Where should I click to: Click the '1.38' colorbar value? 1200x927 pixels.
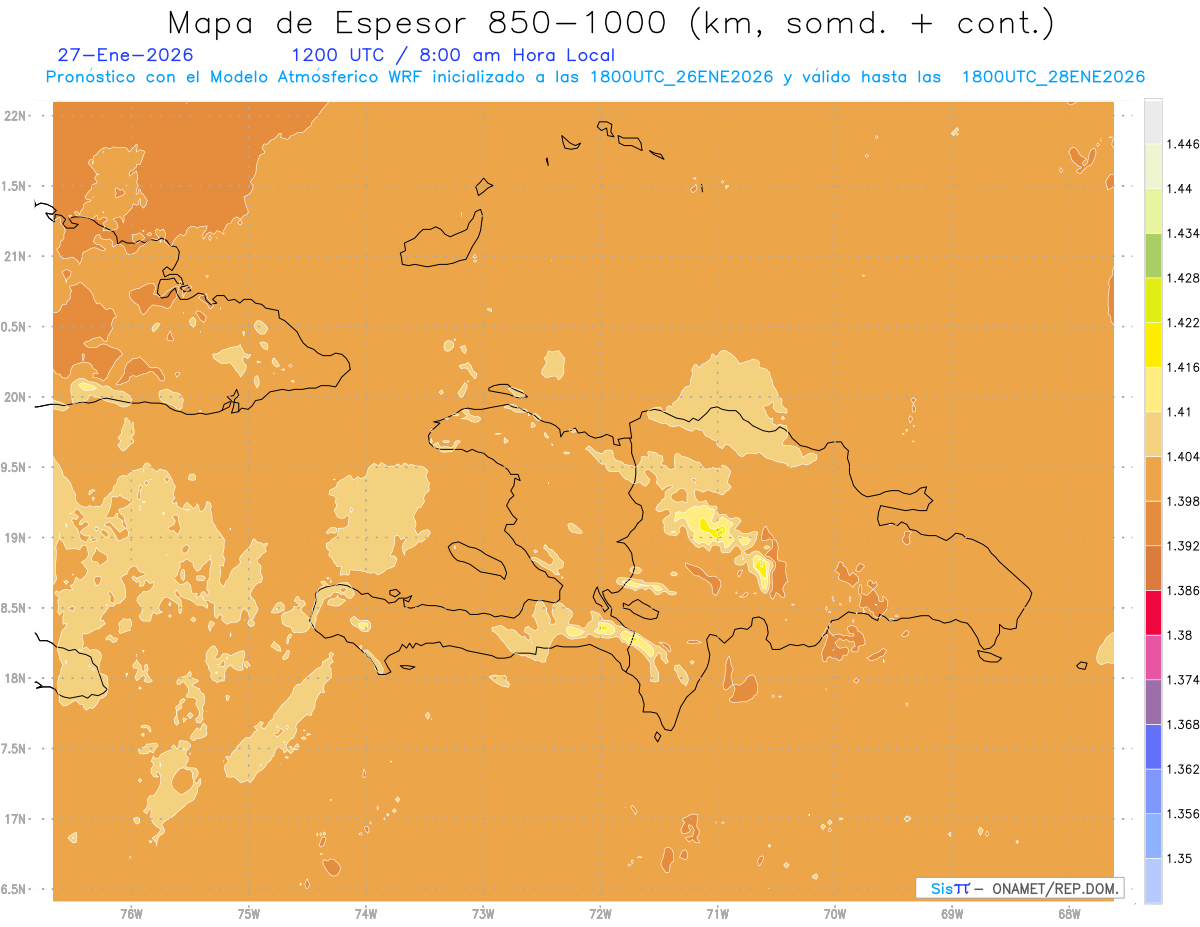point(1179,635)
